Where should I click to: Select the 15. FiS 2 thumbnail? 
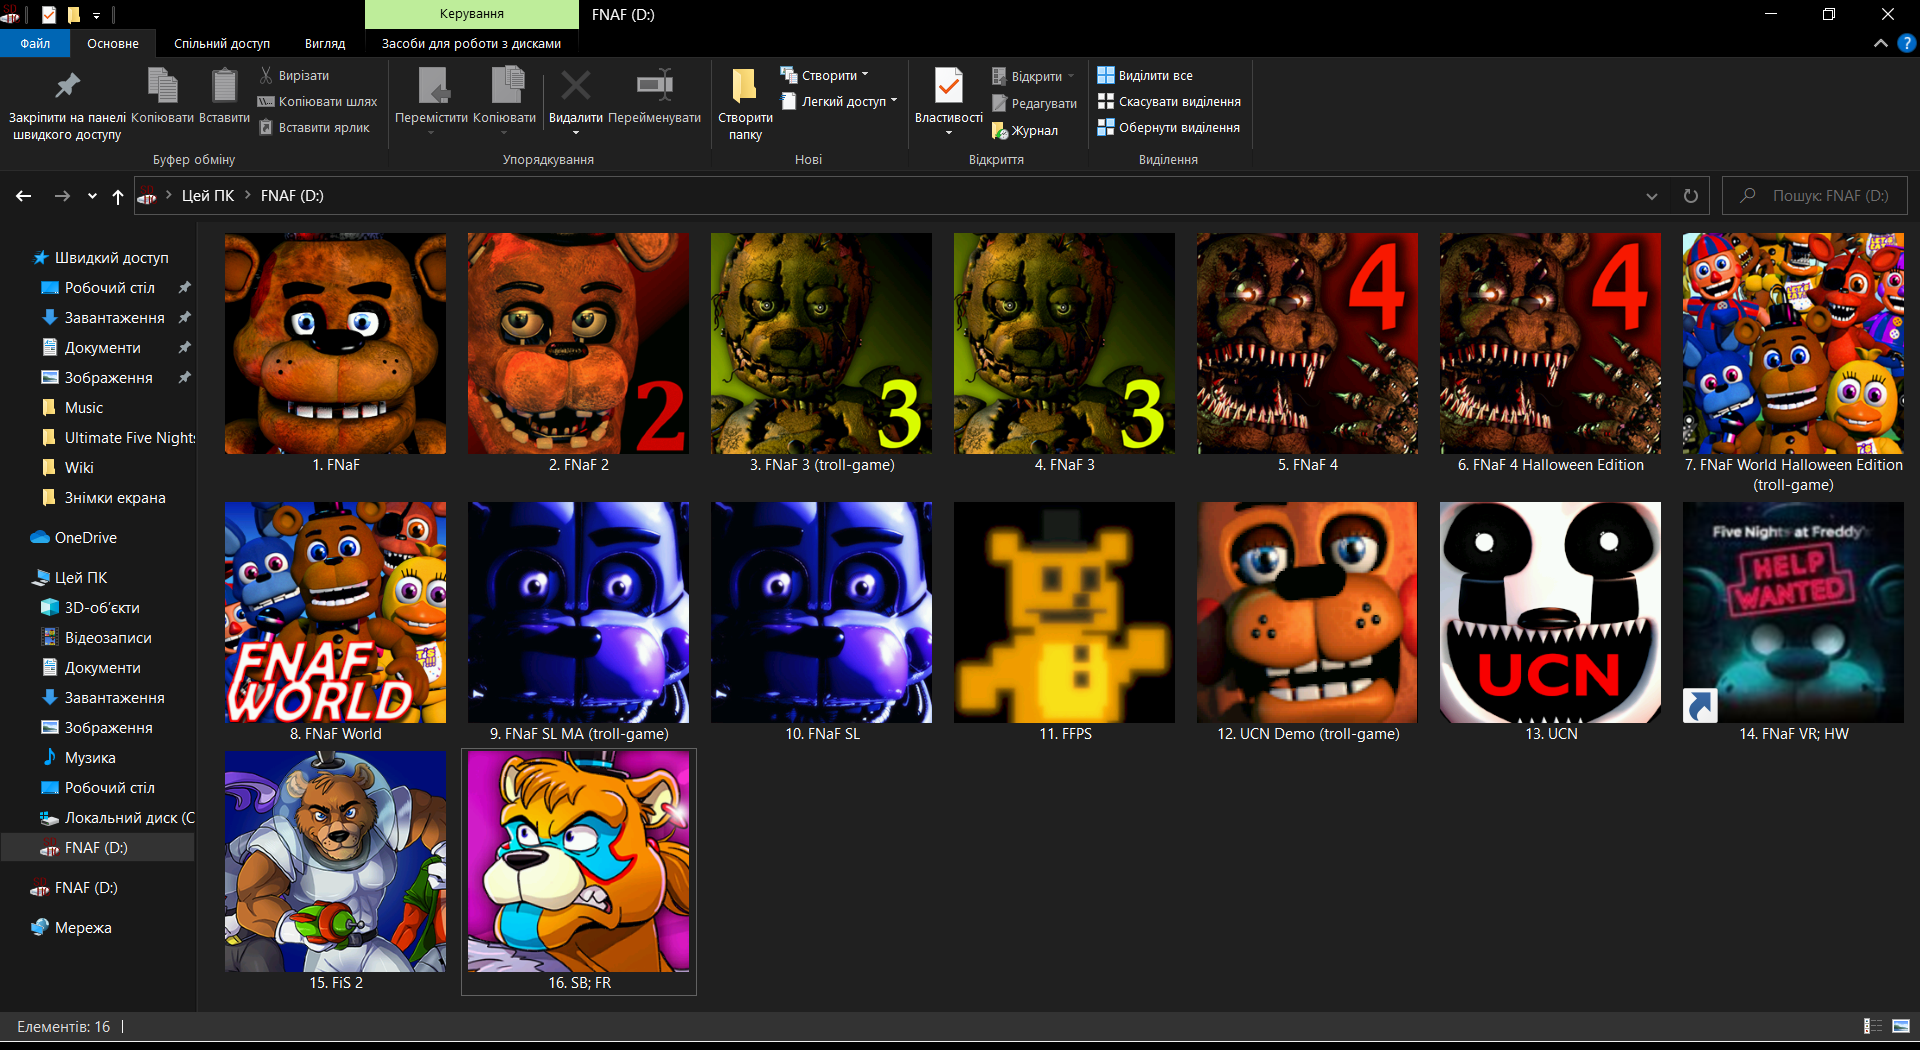coord(335,862)
